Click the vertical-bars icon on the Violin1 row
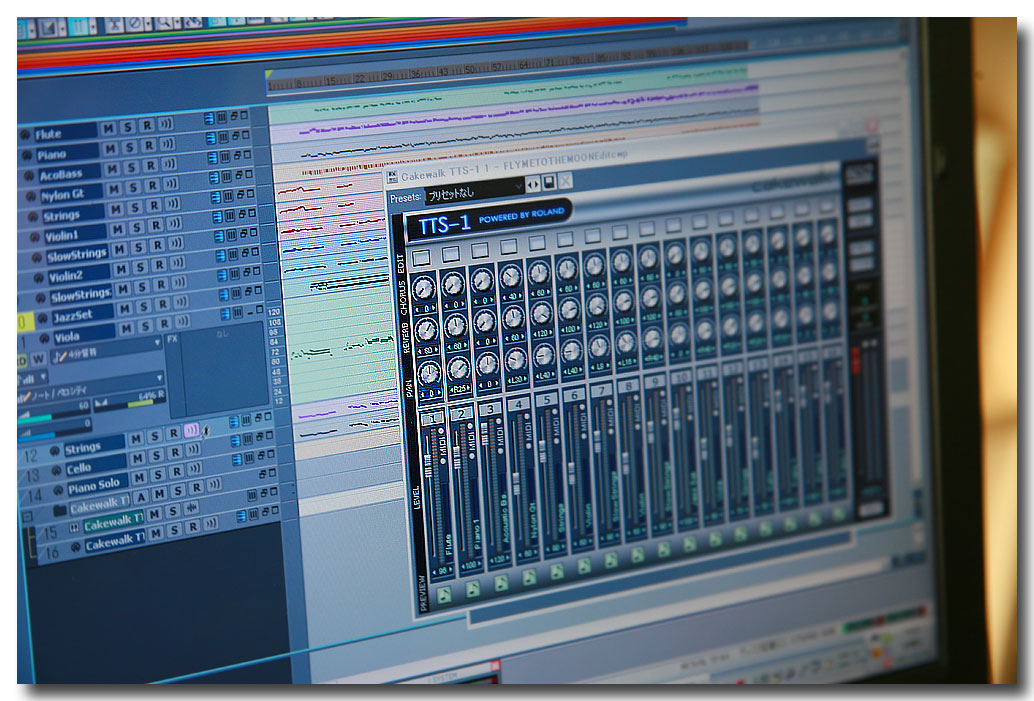Viewport: 1034px width, 701px height. tap(231, 235)
